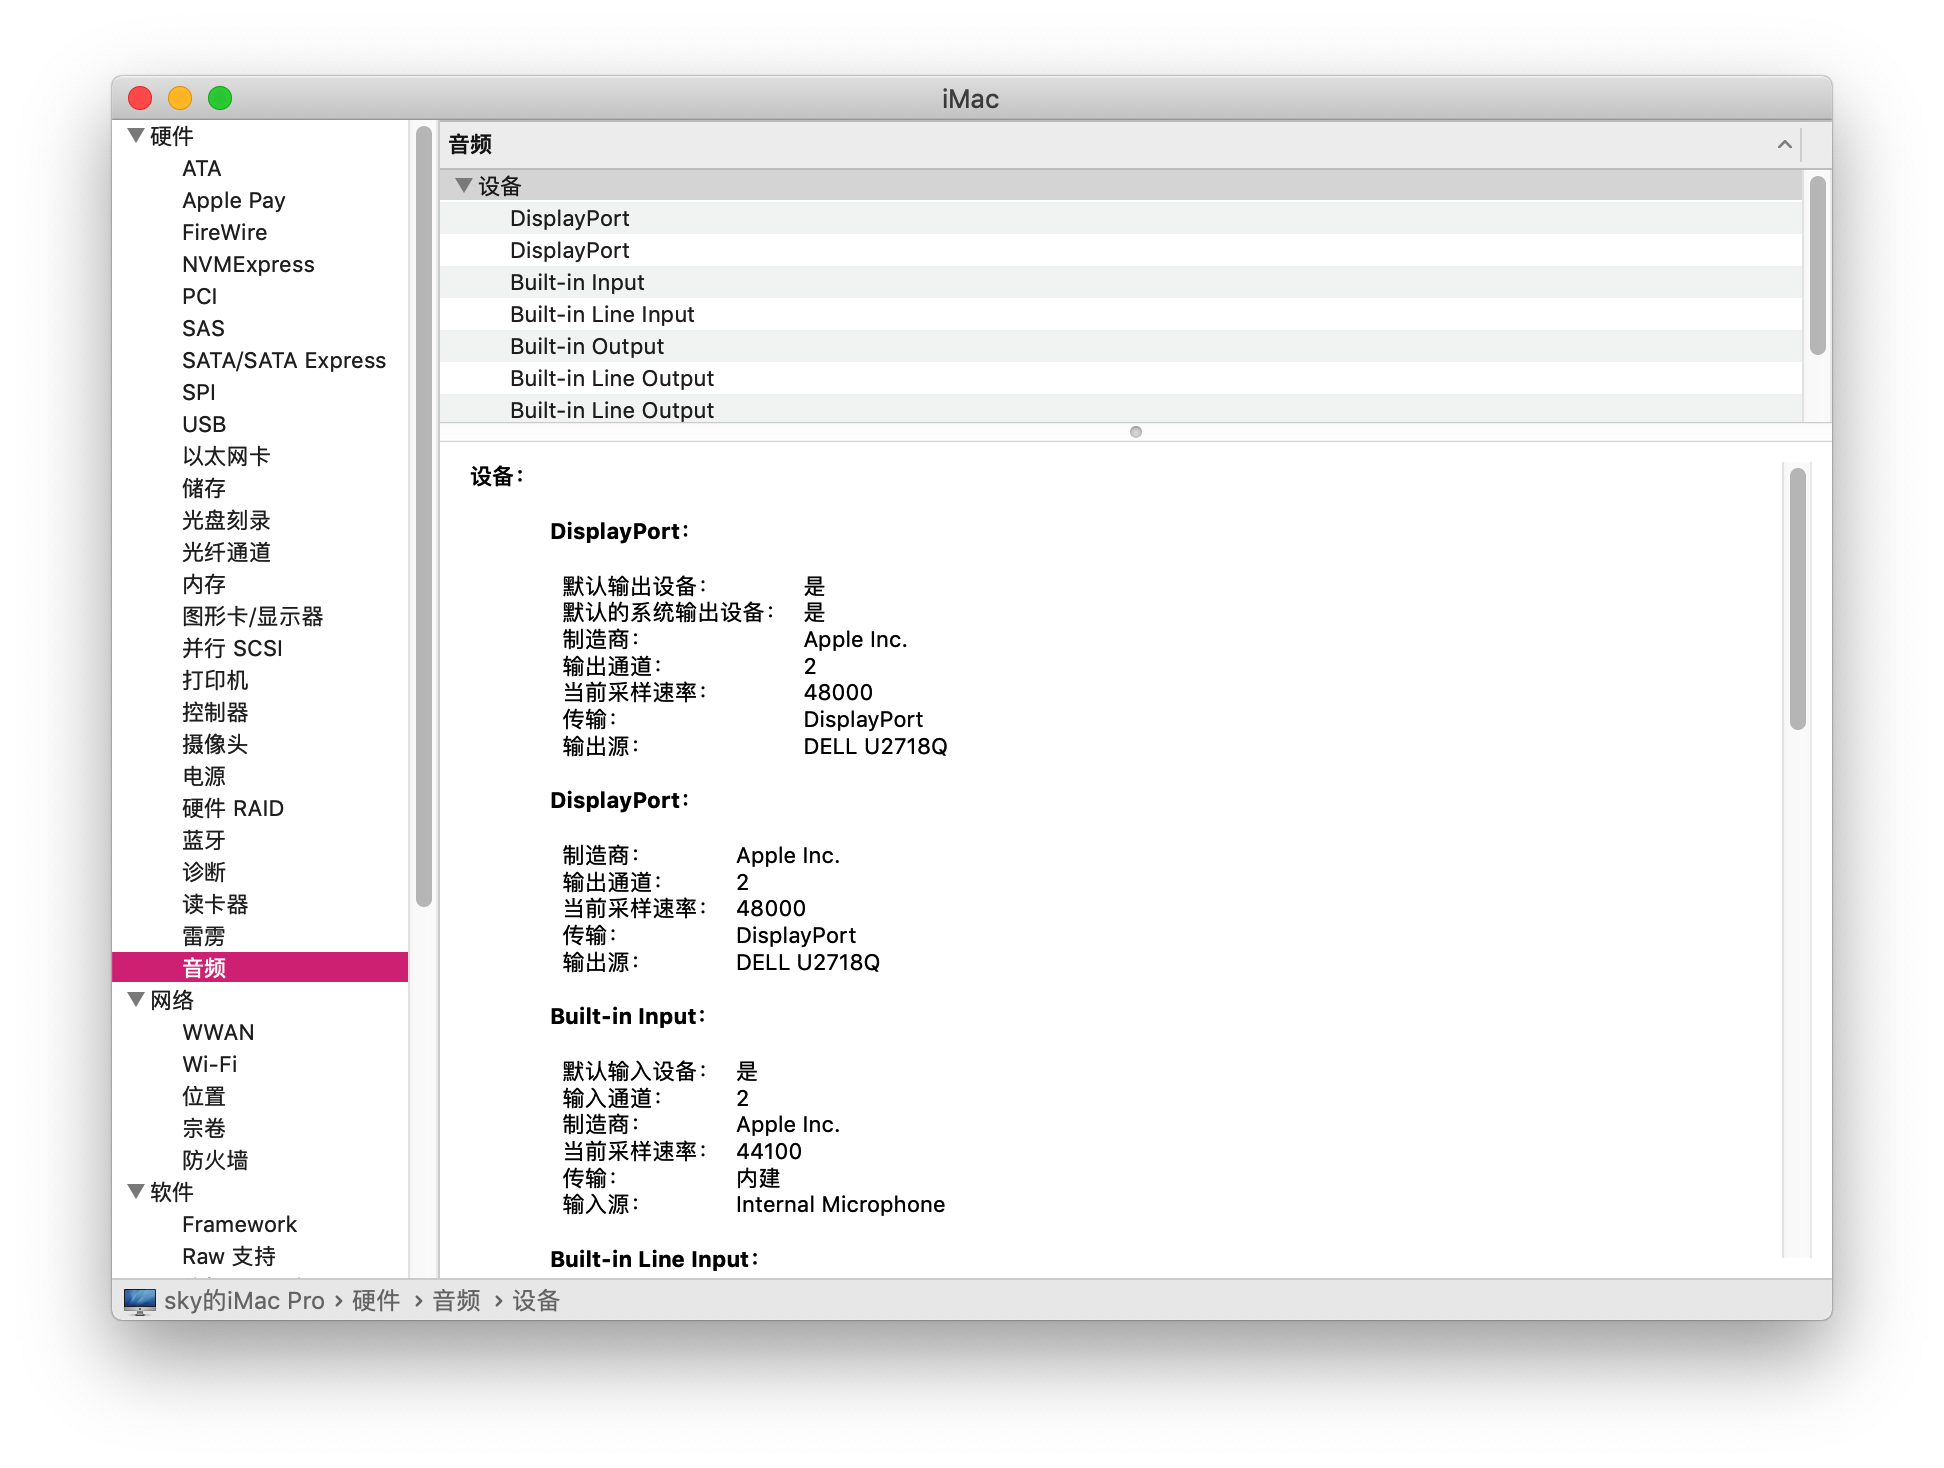Open the 蓝牙 sidebar item
Image resolution: width=1944 pixels, height=1468 pixels.
(204, 840)
